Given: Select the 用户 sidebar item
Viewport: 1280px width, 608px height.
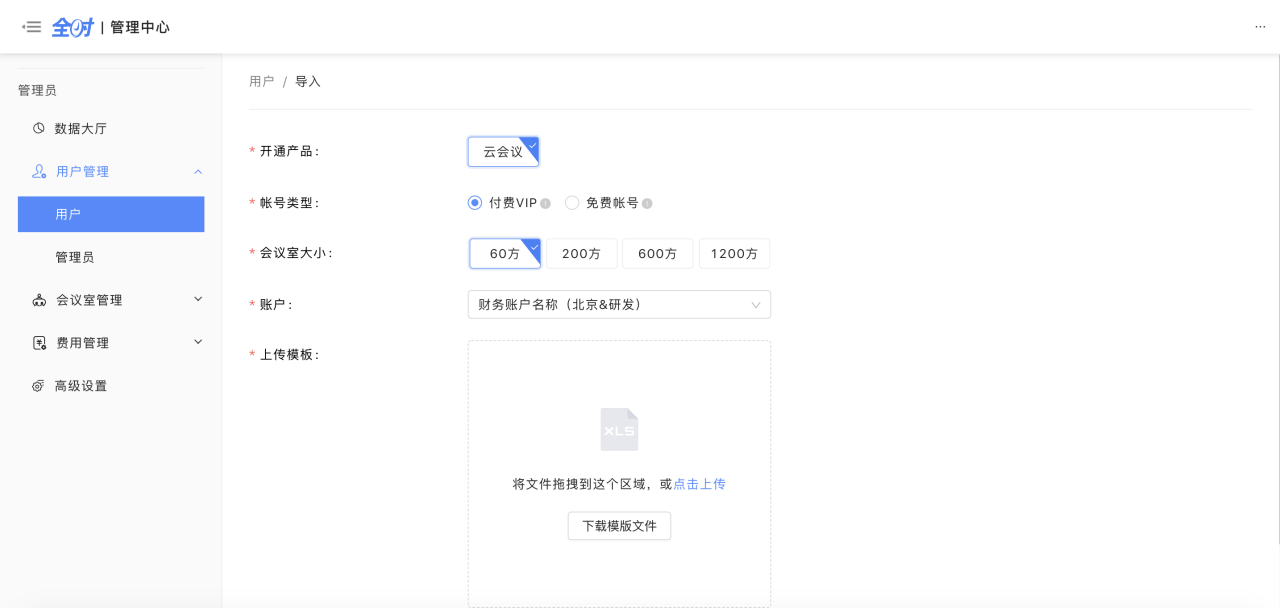Looking at the screenshot, I should pos(111,214).
